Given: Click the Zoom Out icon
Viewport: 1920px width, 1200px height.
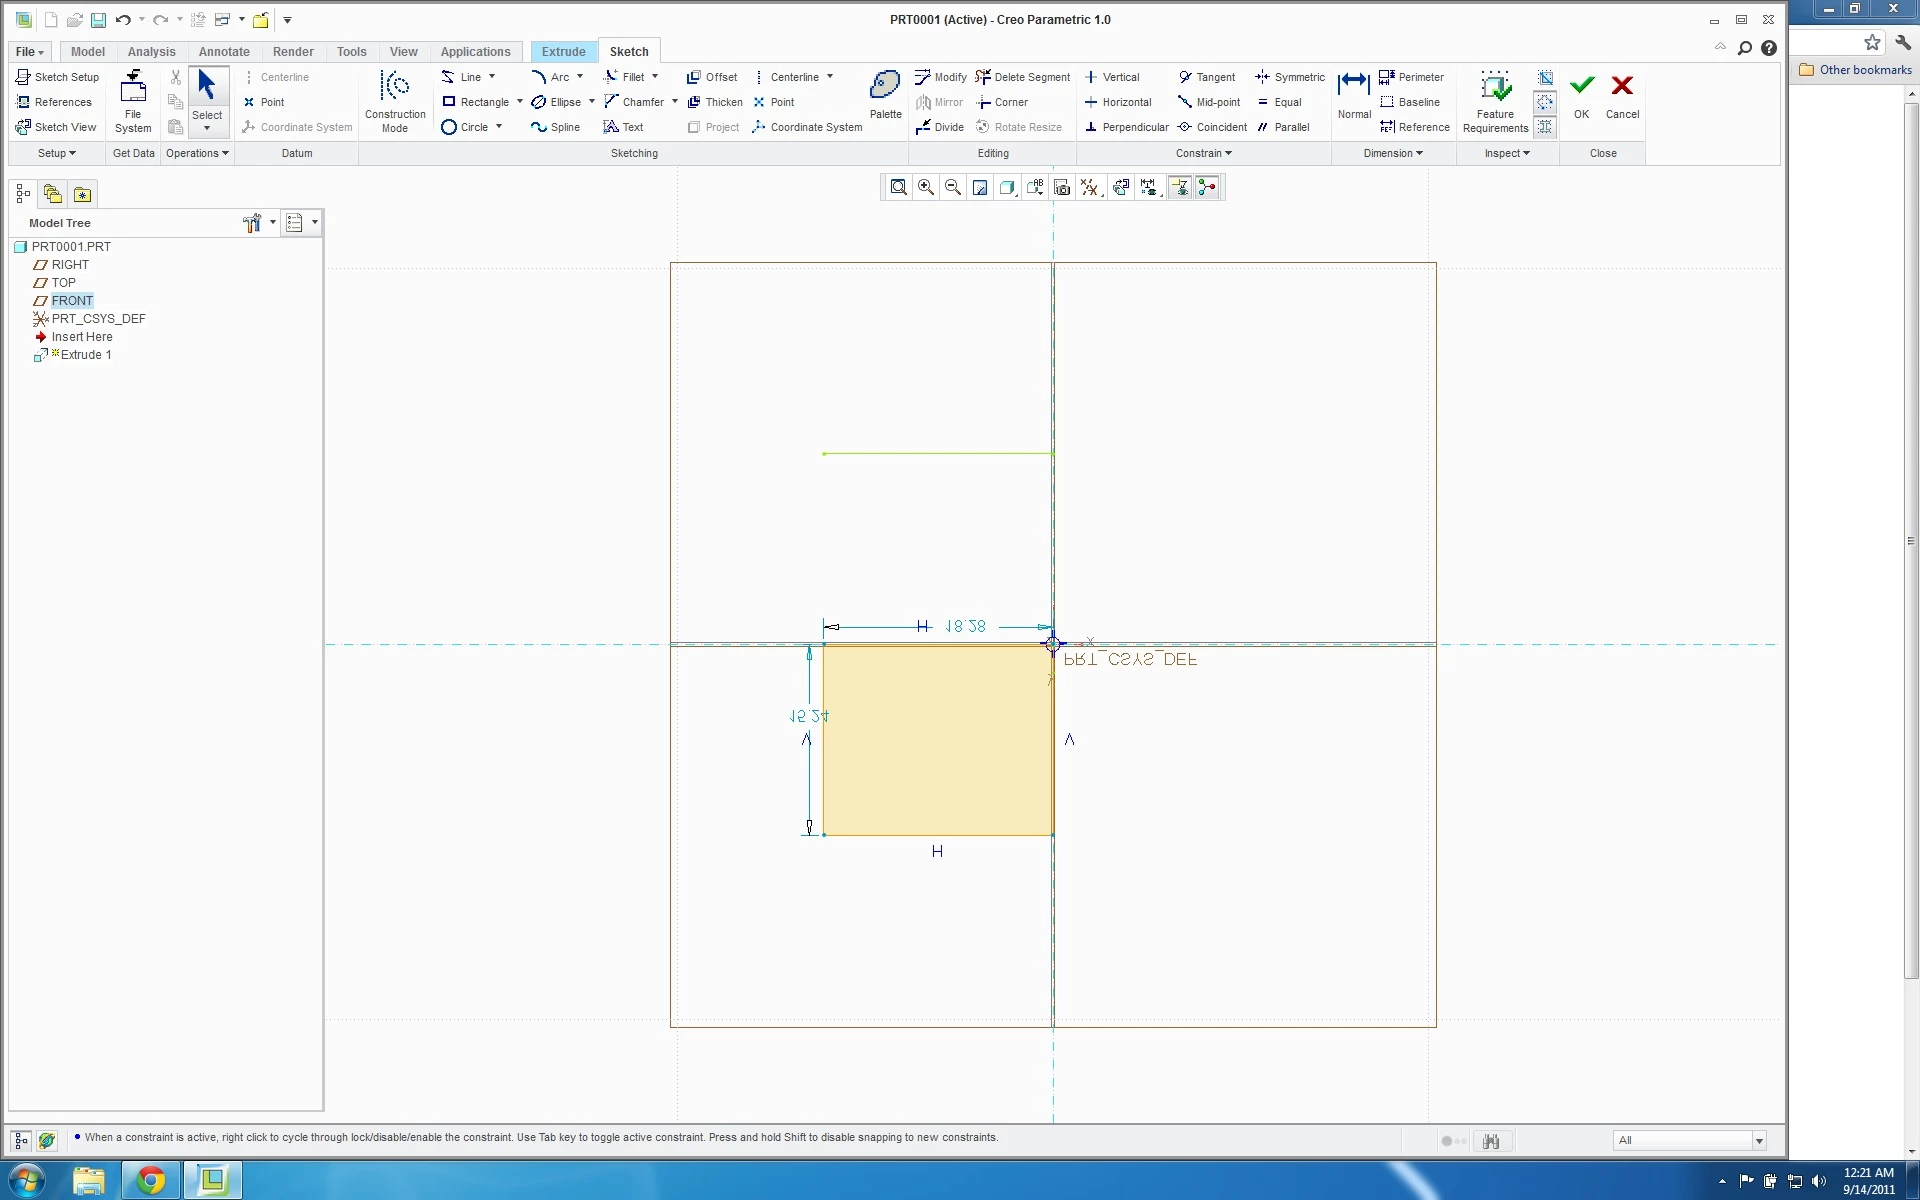Looking at the screenshot, I should (953, 188).
